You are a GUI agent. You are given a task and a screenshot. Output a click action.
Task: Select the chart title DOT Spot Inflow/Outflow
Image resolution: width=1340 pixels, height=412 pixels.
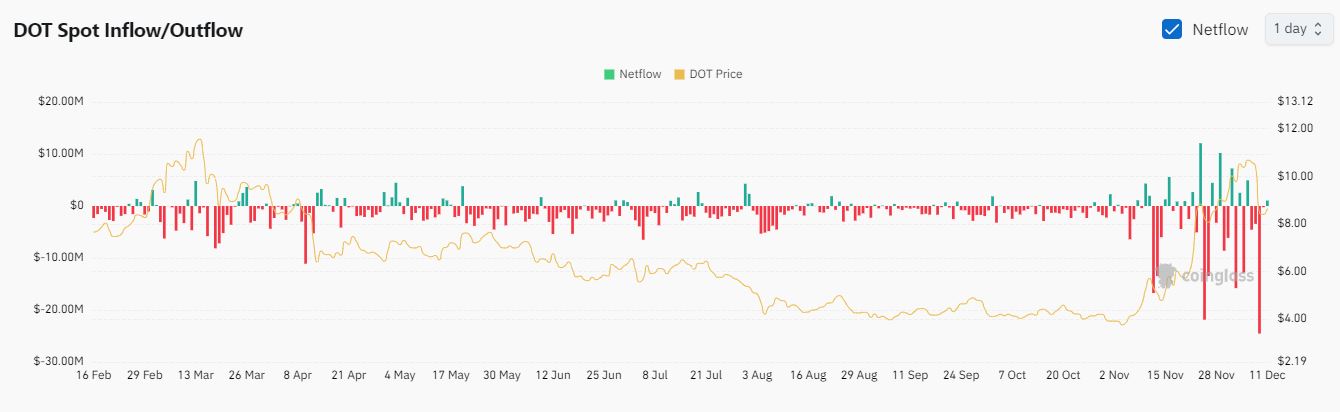click(128, 30)
